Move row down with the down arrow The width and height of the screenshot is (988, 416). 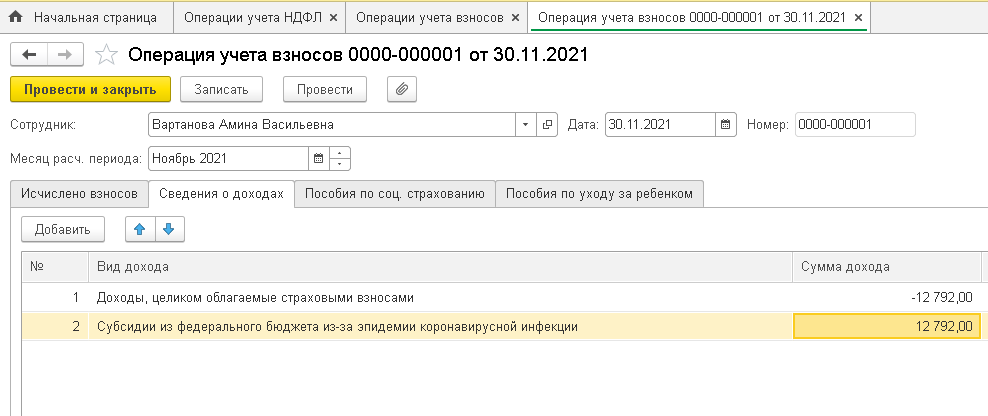(168, 229)
